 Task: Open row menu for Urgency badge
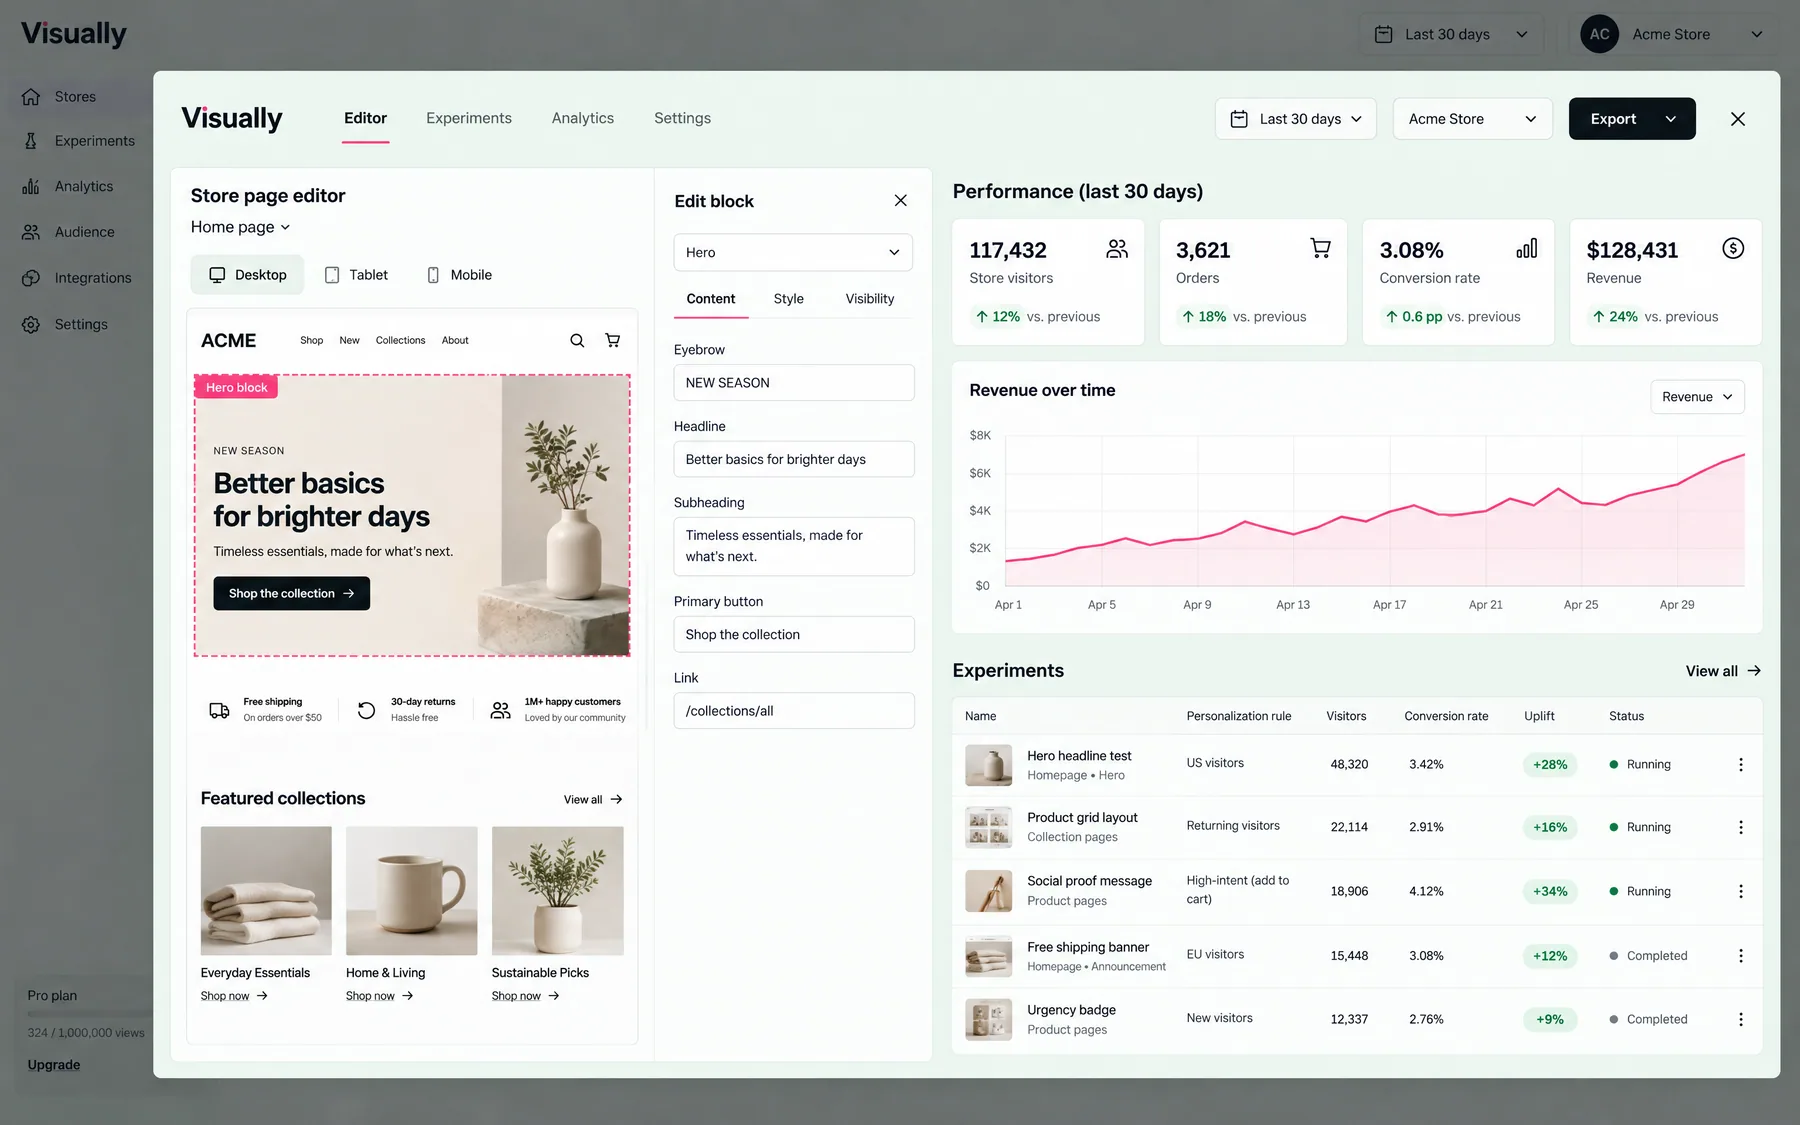click(1740, 1019)
